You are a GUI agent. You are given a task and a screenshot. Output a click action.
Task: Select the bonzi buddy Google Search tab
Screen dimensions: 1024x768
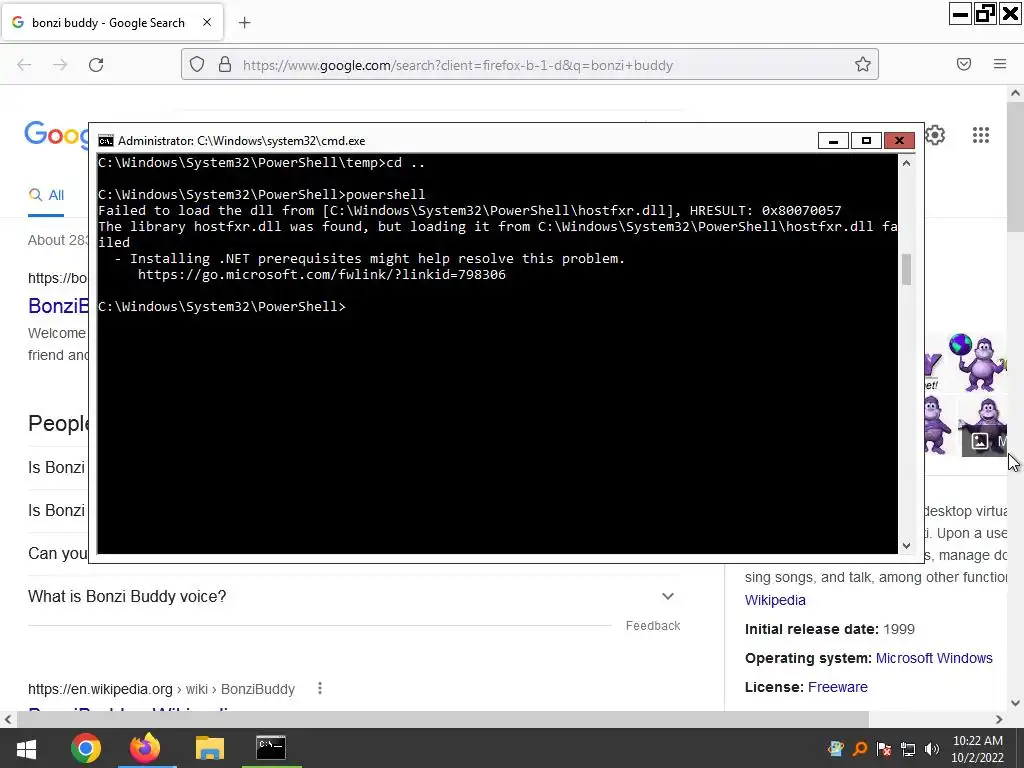(112, 22)
